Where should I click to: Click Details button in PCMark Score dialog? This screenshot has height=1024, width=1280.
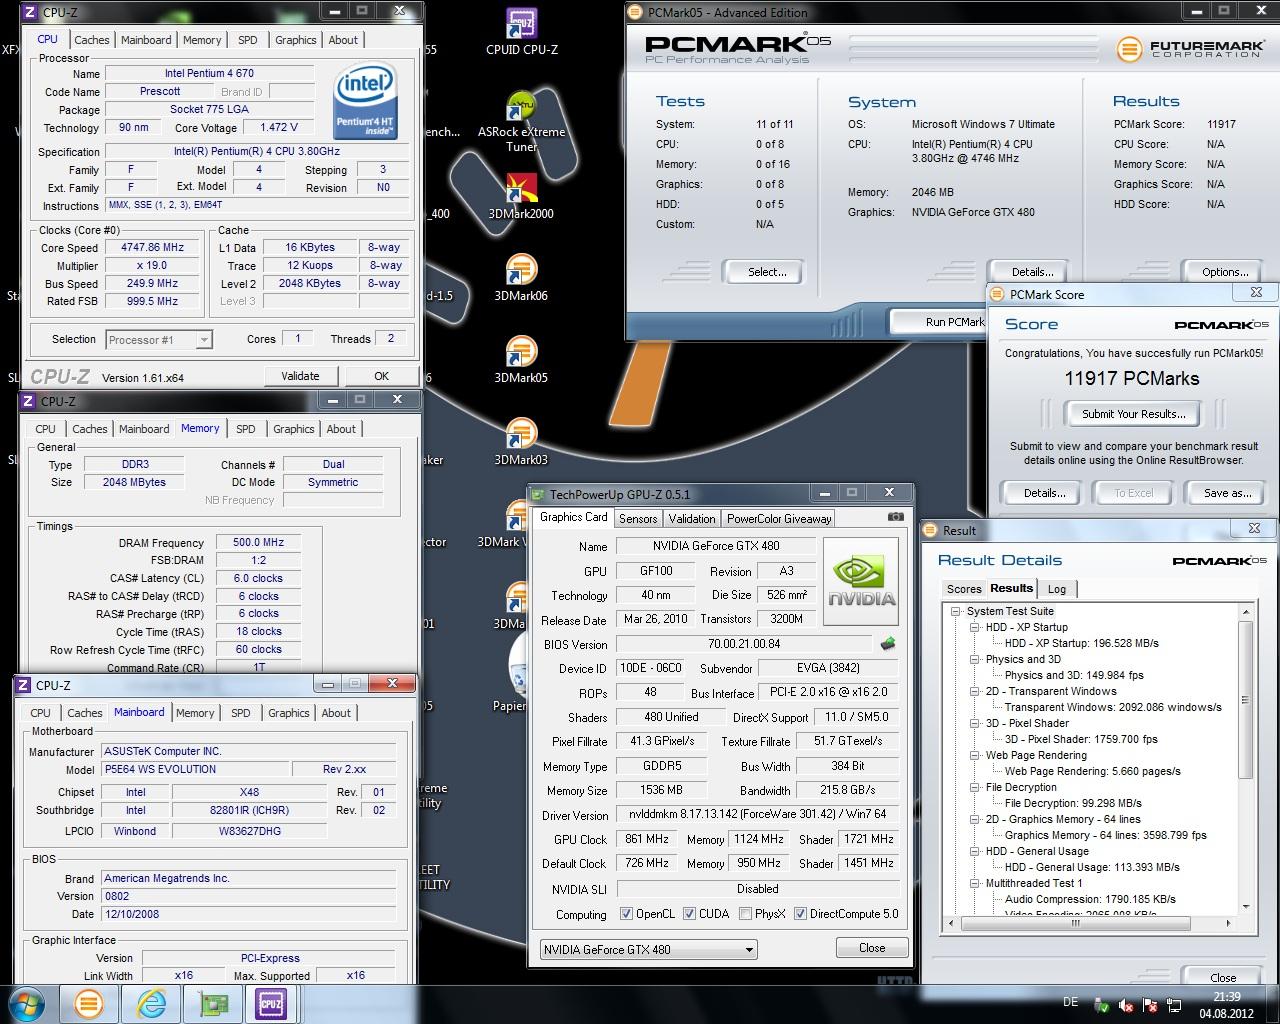pos(1044,493)
